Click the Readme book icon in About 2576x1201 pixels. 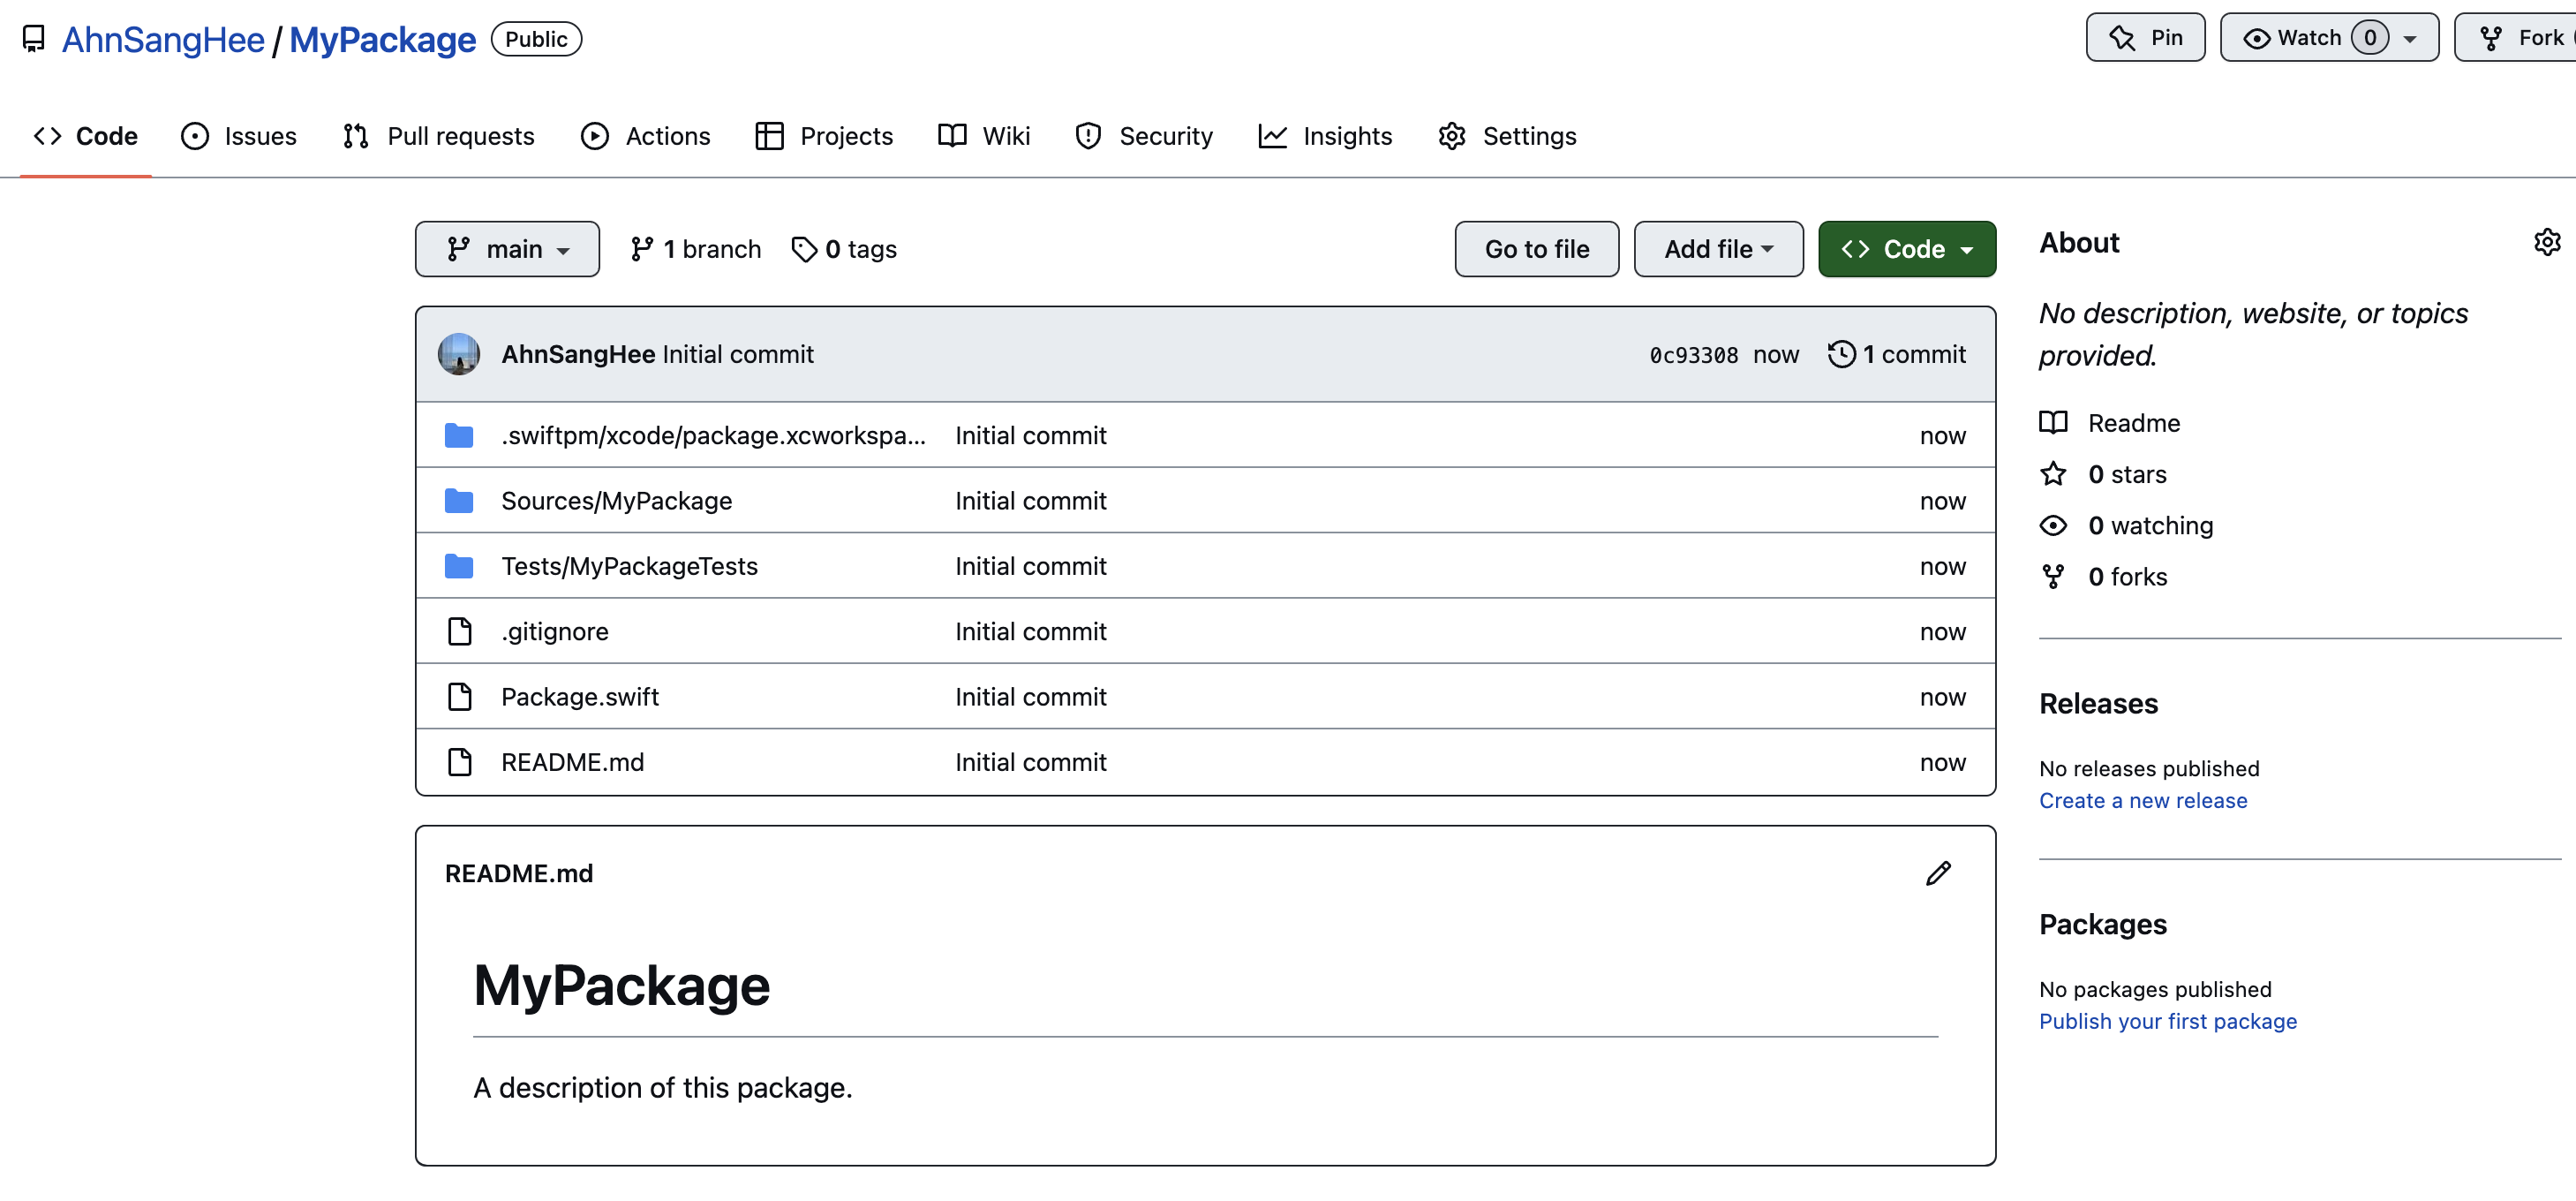tap(2053, 423)
